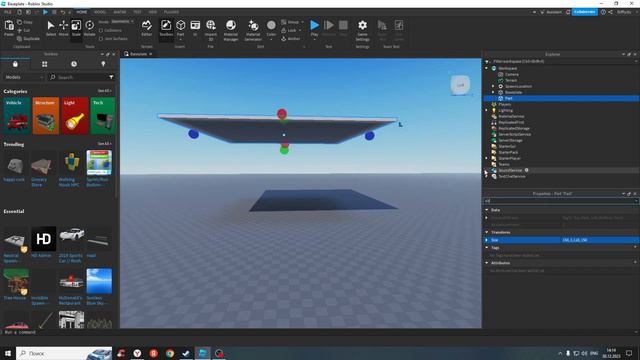
Task: Toggle the Collisions checkbox
Action: (x=101, y=31)
